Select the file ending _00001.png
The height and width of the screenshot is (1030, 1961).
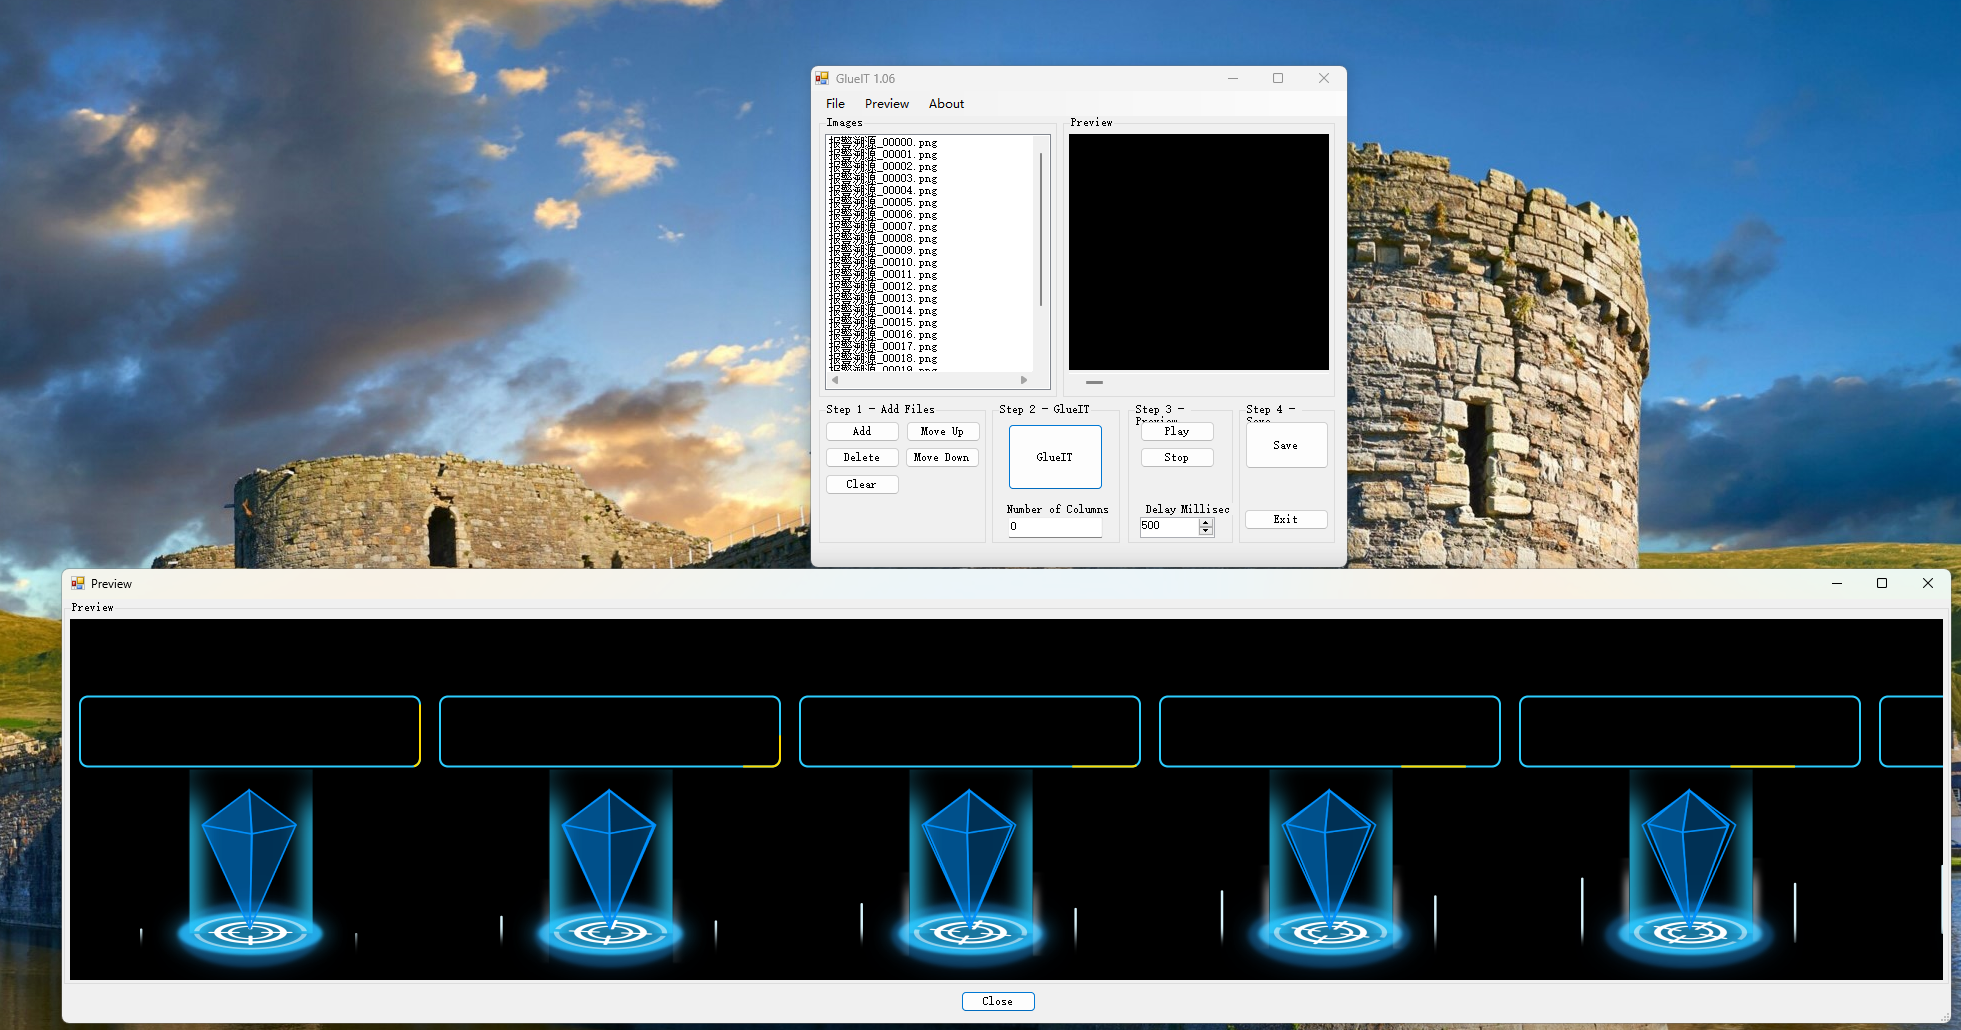coord(884,154)
